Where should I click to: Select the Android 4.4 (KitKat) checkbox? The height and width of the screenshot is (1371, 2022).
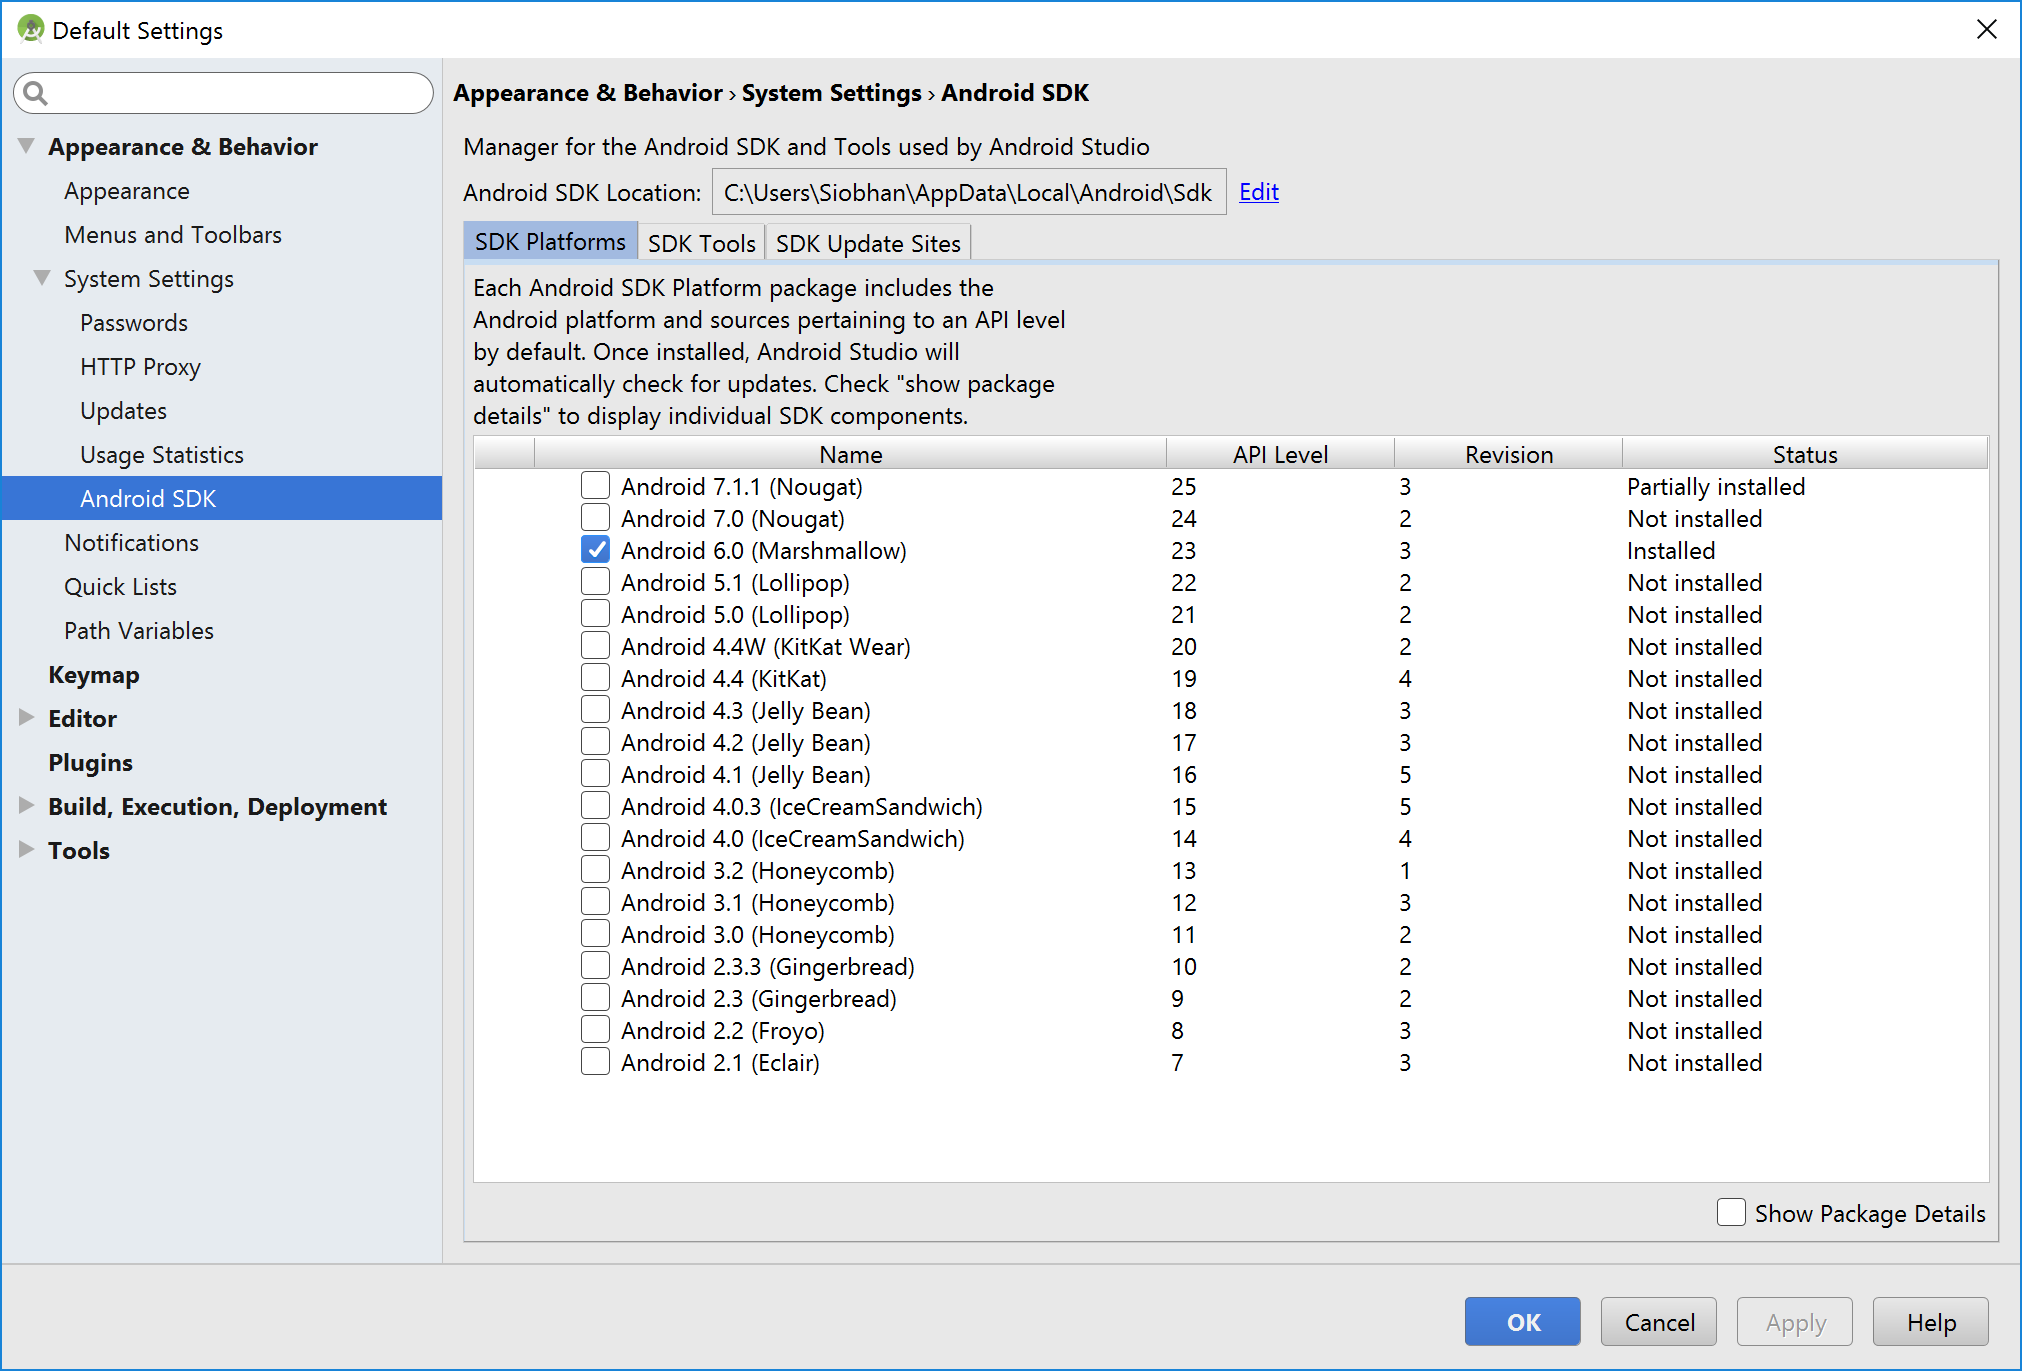point(595,677)
